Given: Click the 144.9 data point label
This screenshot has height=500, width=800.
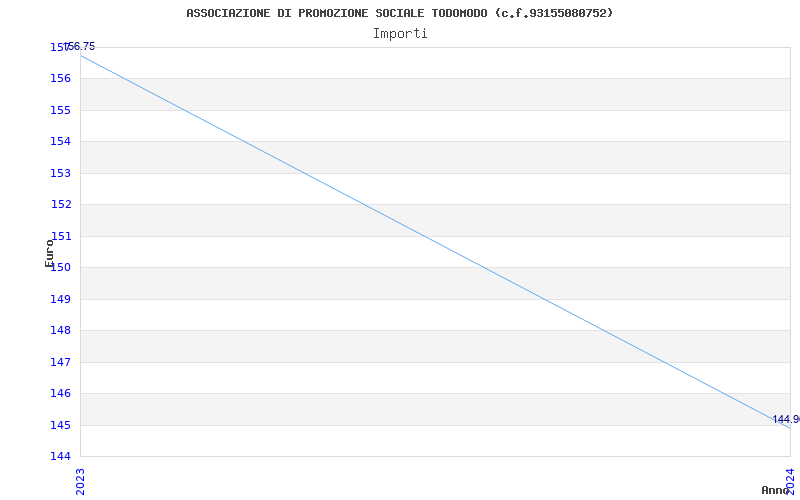Looking at the screenshot, I should [785, 419].
